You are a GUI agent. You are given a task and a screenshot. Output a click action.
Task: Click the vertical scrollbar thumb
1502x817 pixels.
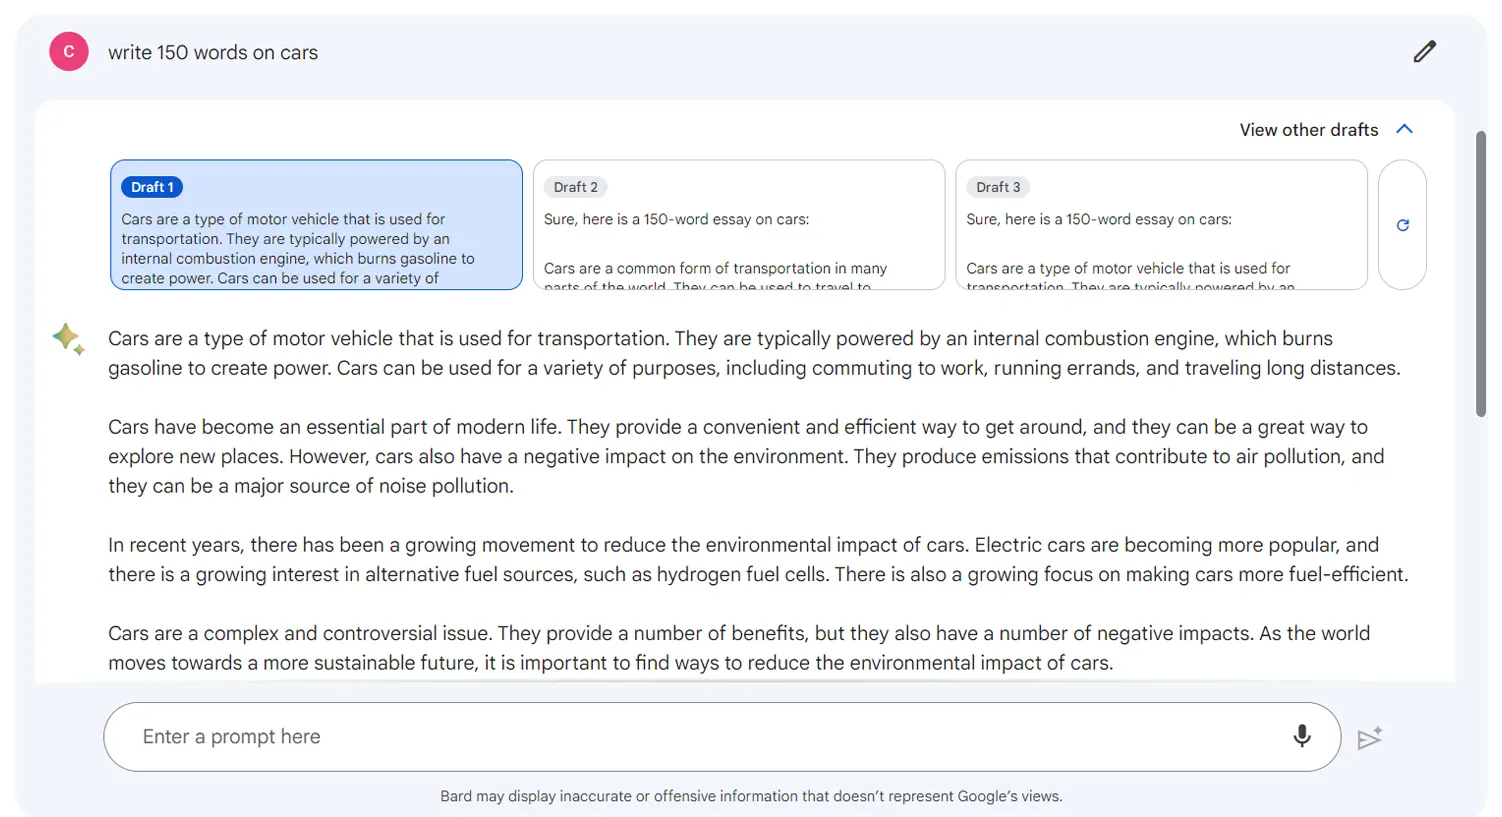point(1481,274)
